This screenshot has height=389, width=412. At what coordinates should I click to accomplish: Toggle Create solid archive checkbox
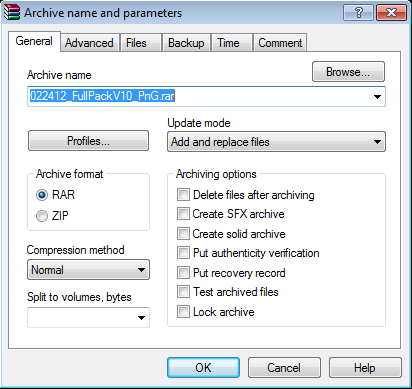[183, 234]
